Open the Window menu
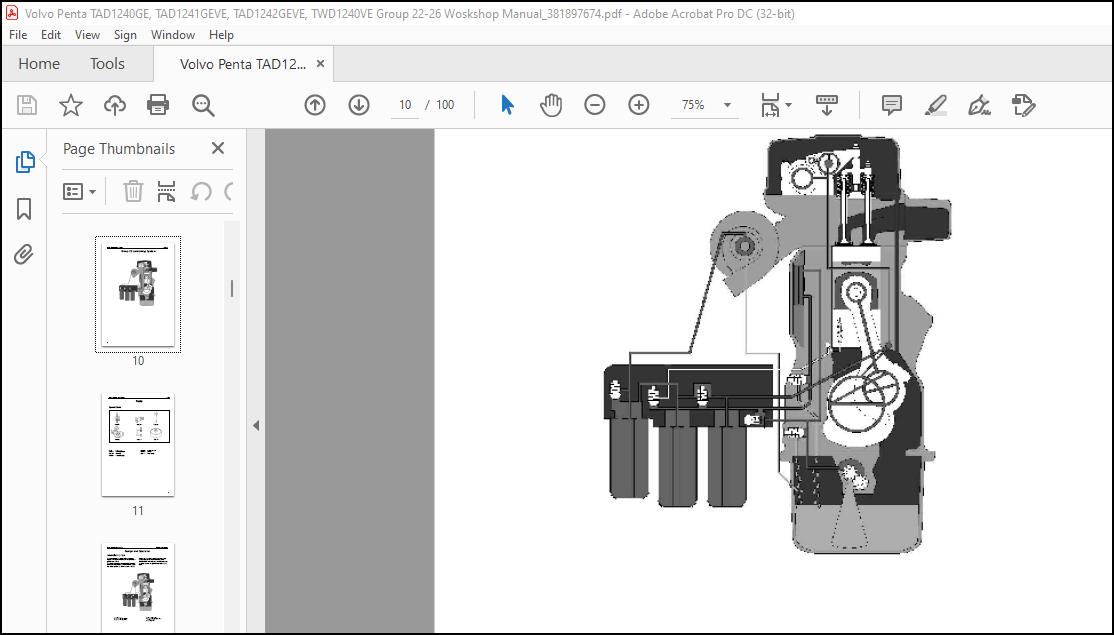1114x635 pixels. (x=173, y=35)
